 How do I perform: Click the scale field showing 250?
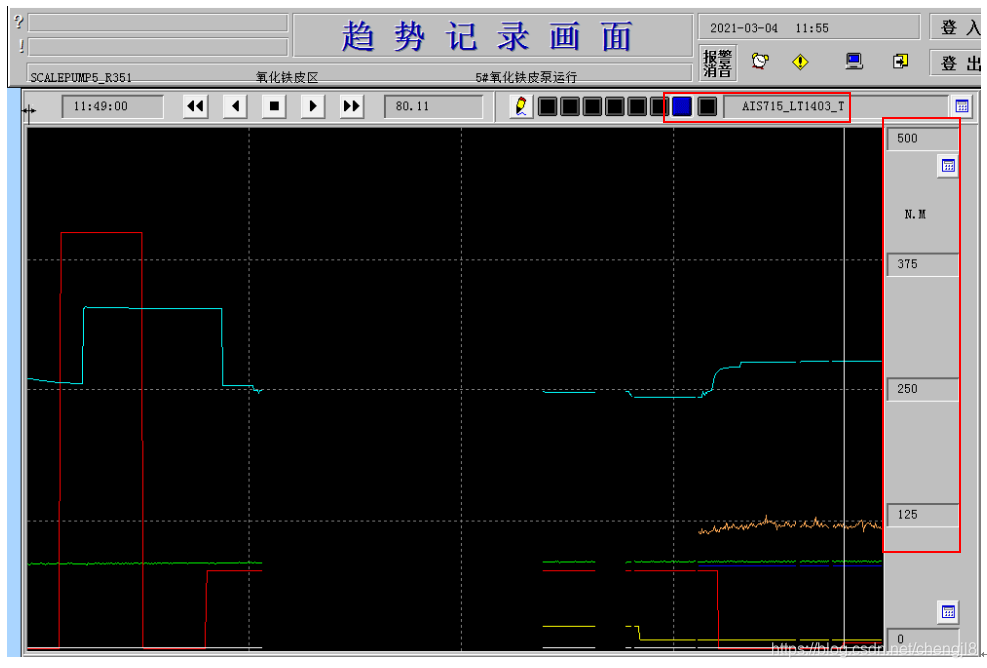[x=922, y=389]
